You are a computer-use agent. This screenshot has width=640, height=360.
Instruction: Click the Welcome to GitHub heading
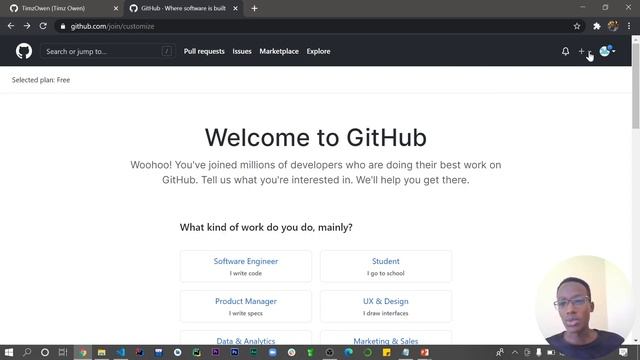[x=316, y=138]
